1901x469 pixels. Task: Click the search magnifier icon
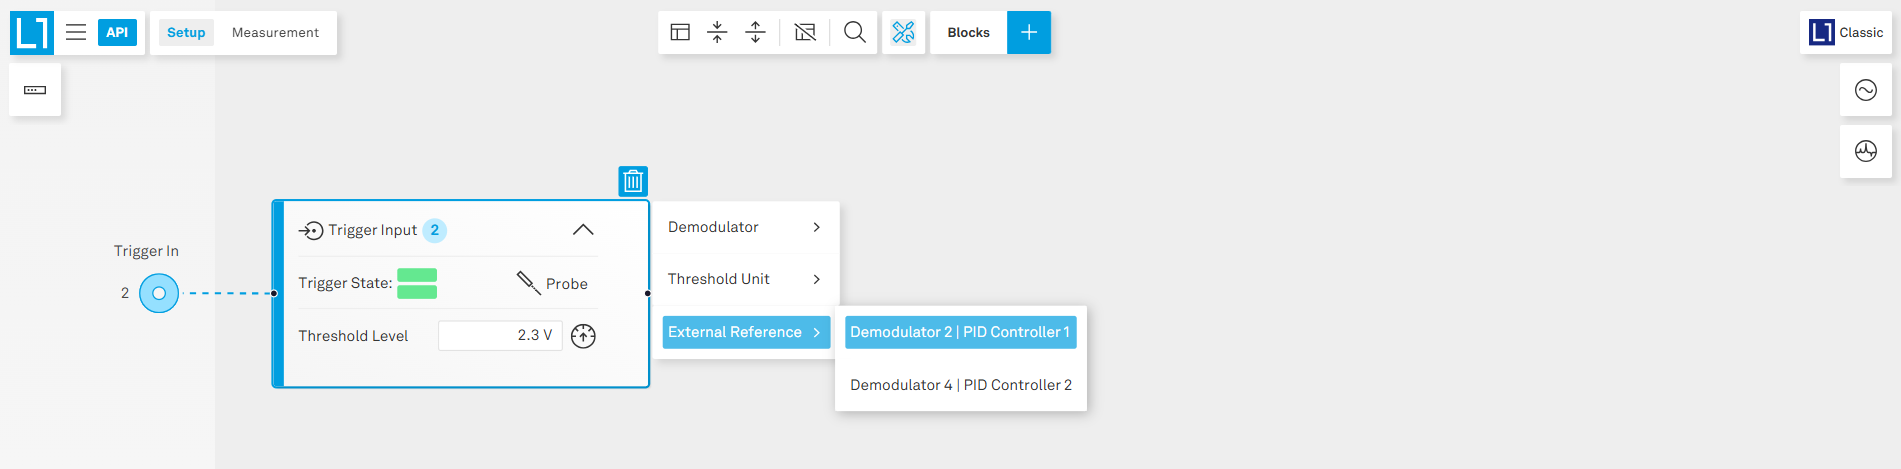[x=854, y=32]
